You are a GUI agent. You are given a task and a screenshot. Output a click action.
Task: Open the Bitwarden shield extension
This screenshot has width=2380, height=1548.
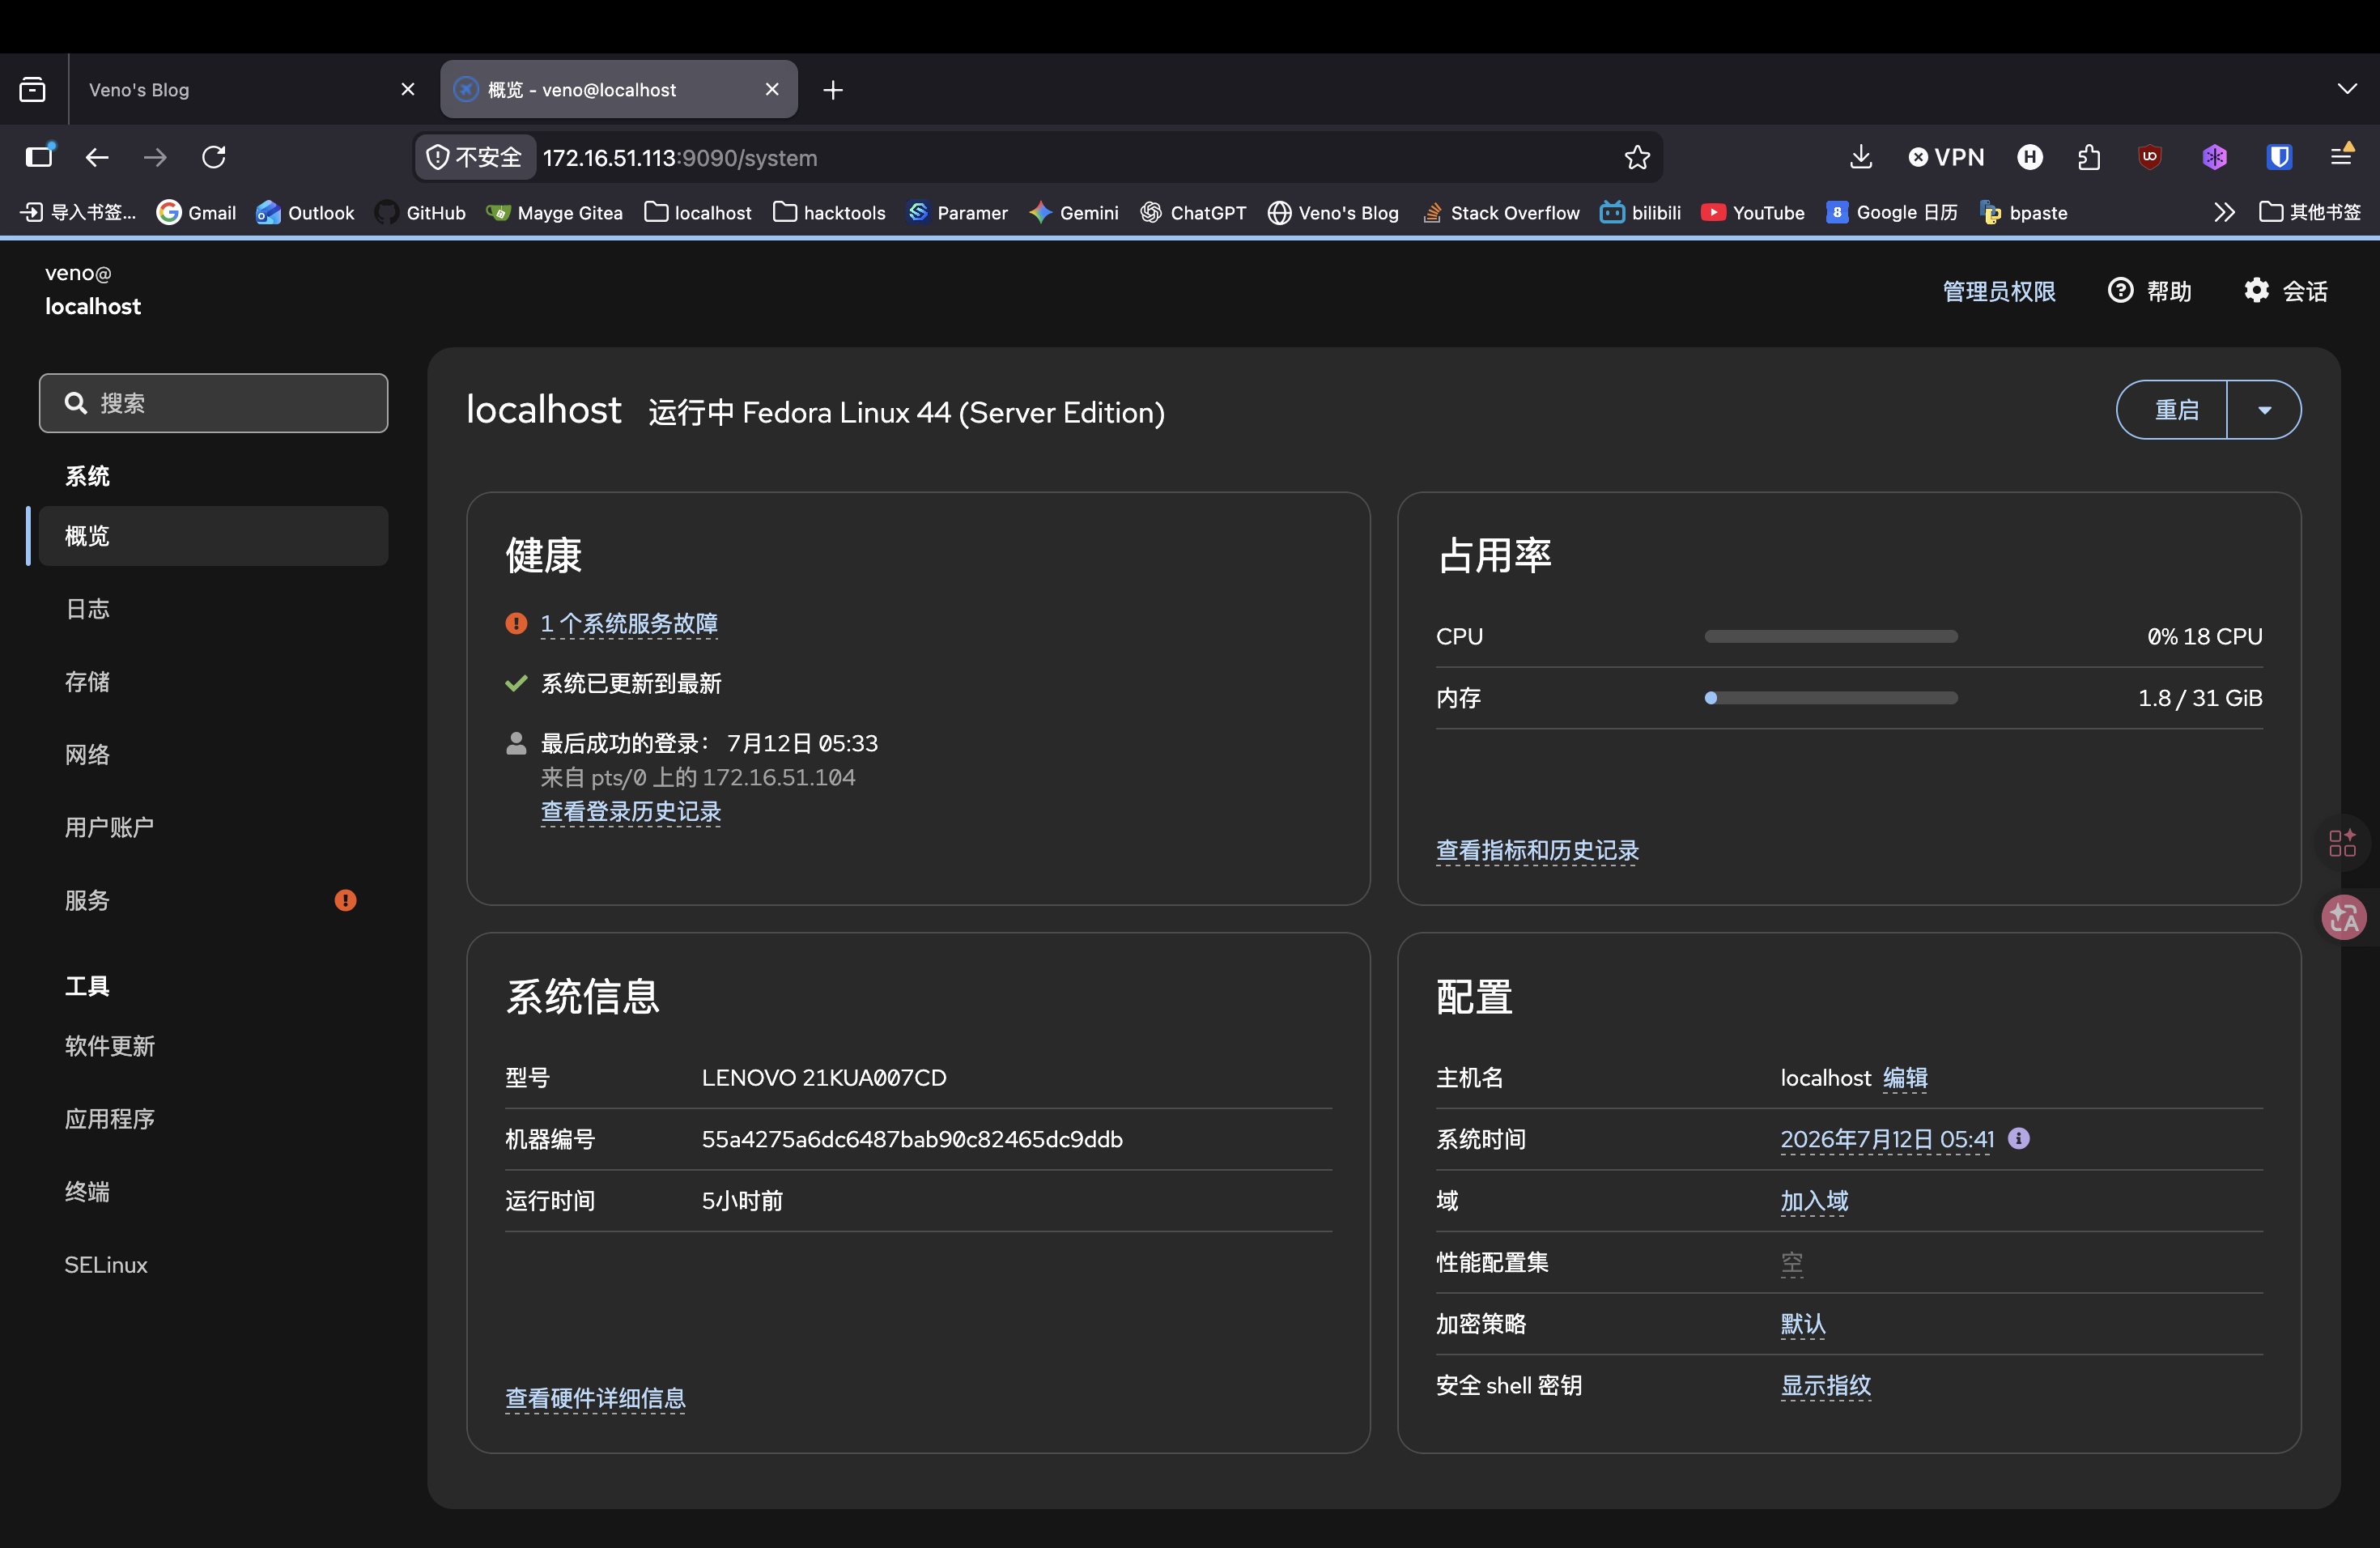2279,157
